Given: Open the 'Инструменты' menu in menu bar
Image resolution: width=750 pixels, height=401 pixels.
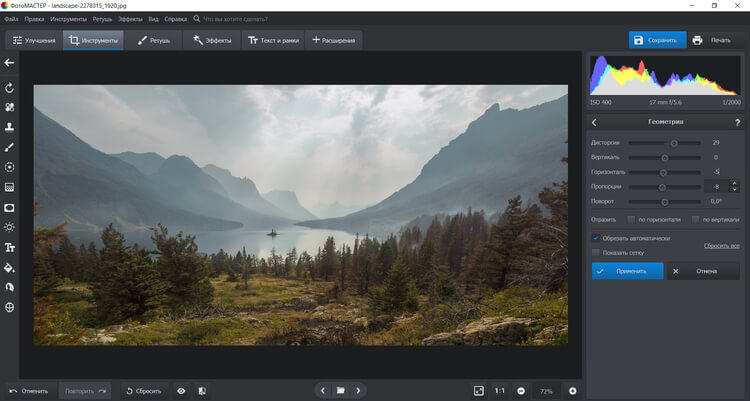Looking at the screenshot, I should coord(68,19).
